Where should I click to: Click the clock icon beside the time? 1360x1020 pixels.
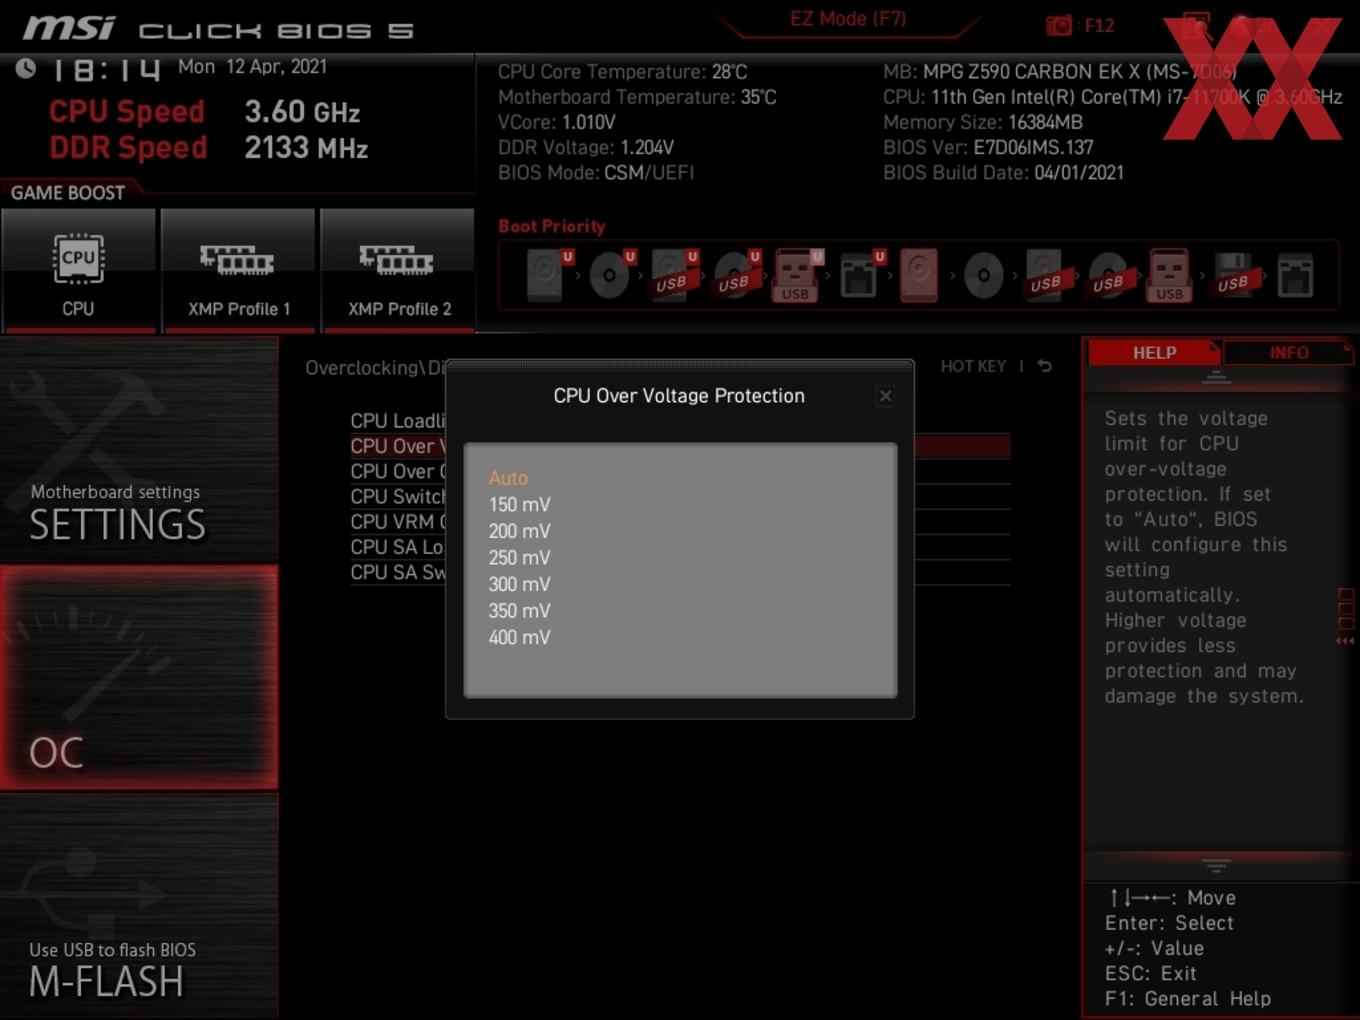26,68
